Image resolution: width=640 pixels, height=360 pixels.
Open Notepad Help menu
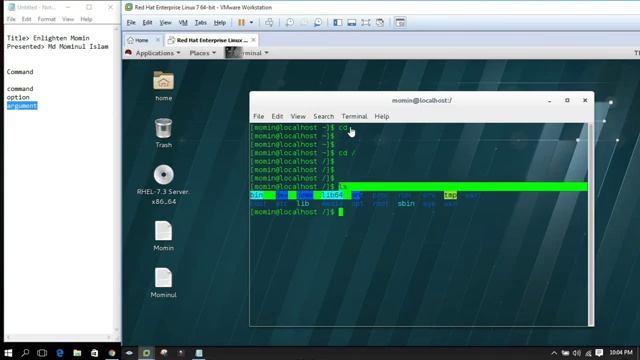pos(86,19)
